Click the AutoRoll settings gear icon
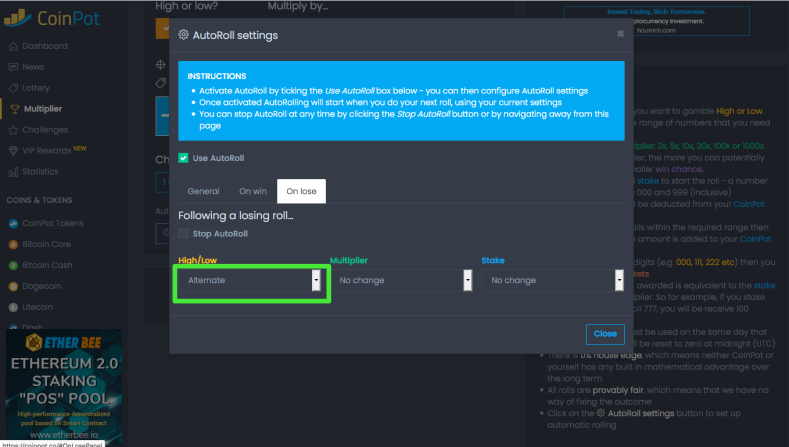The height and width of the screenshot is (447, 789). (x=184, y=35)
